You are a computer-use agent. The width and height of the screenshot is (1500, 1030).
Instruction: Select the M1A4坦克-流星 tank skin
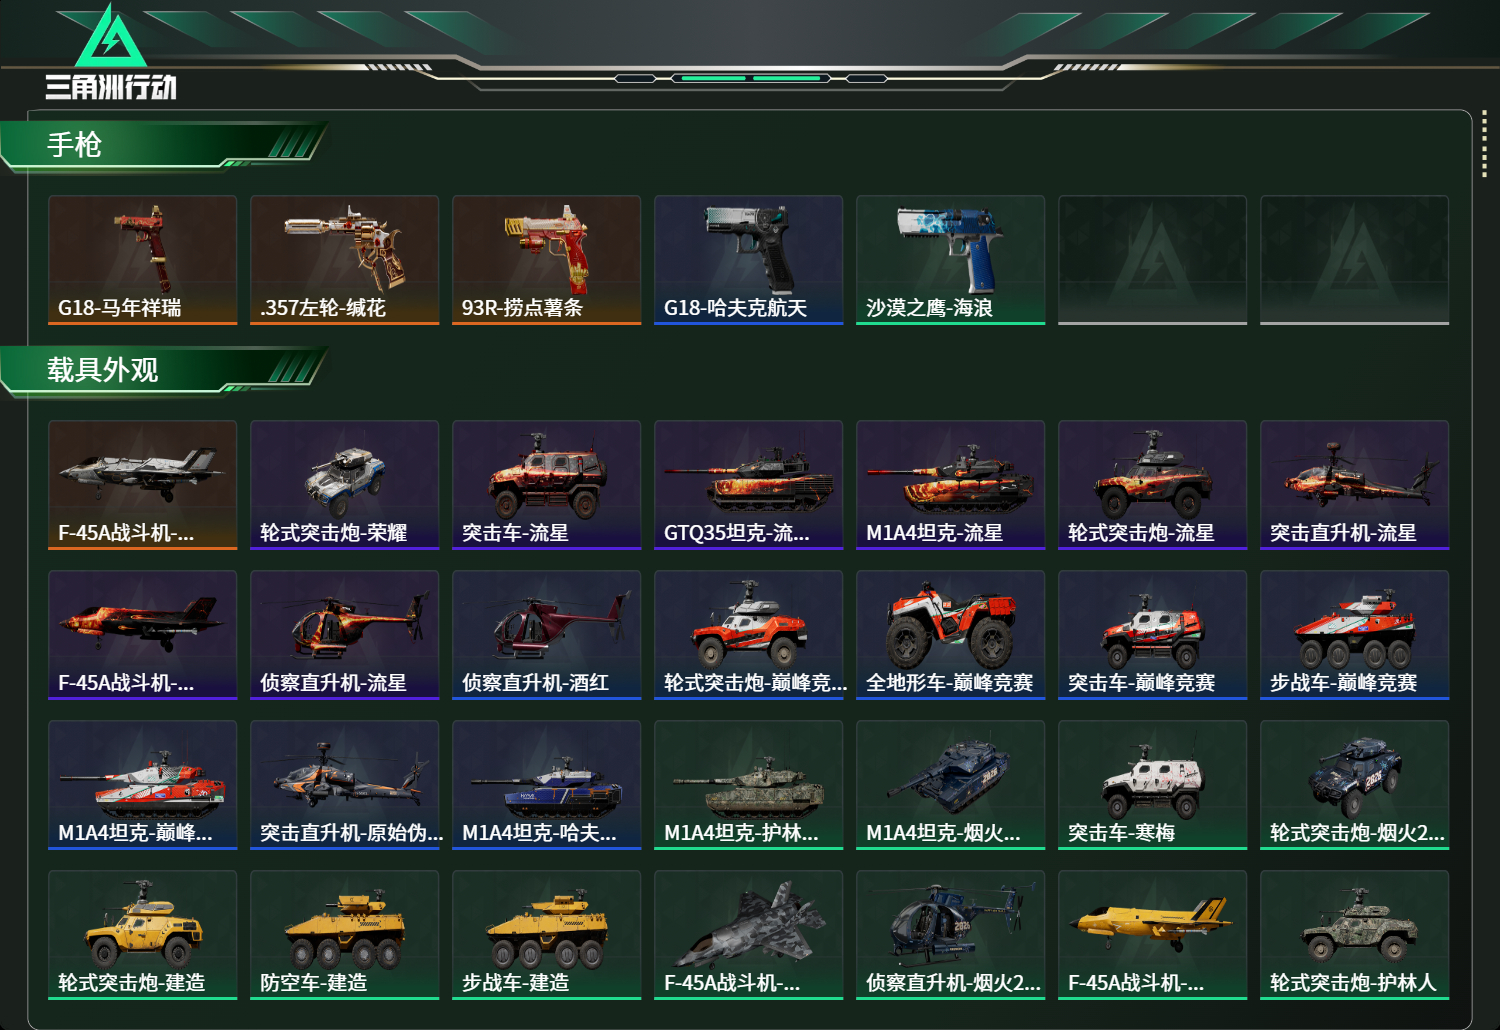click(x=950, y=485)
